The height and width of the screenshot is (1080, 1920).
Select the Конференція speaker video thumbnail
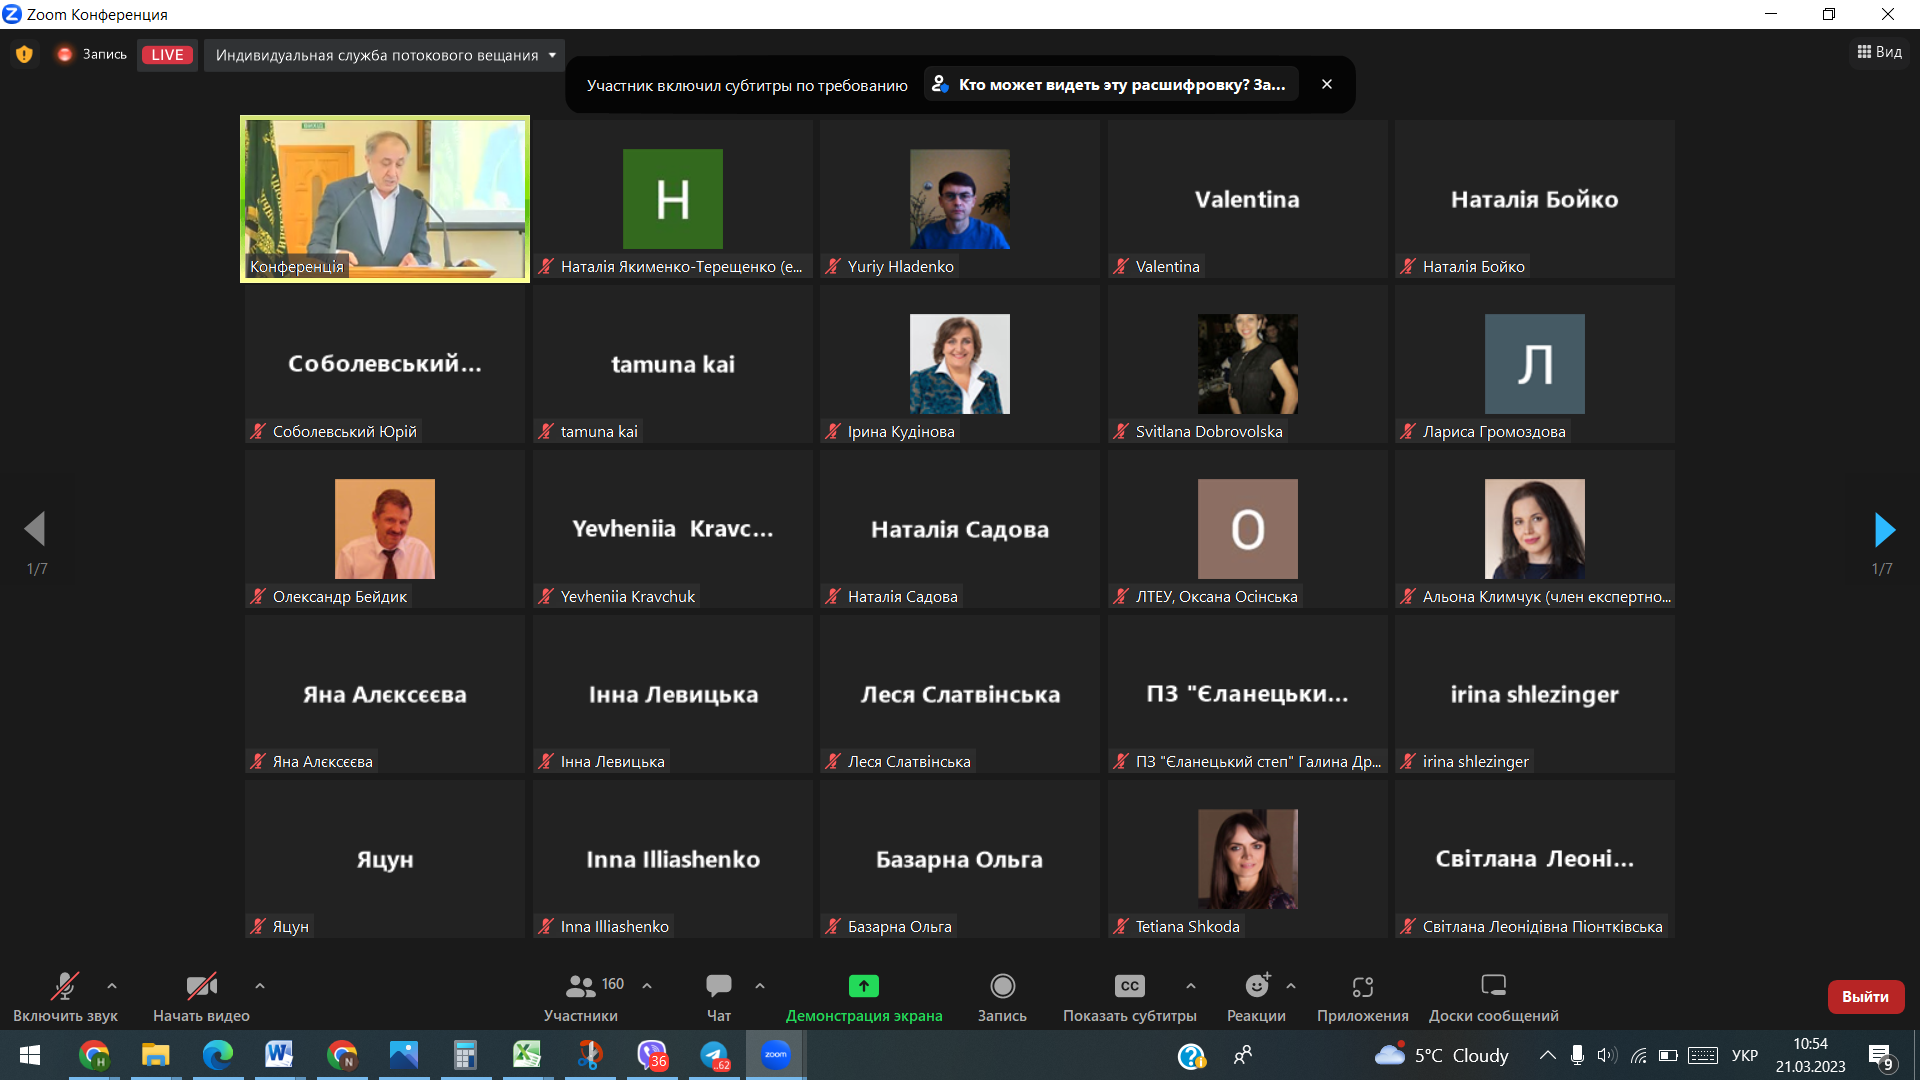(x=385, y=199)
